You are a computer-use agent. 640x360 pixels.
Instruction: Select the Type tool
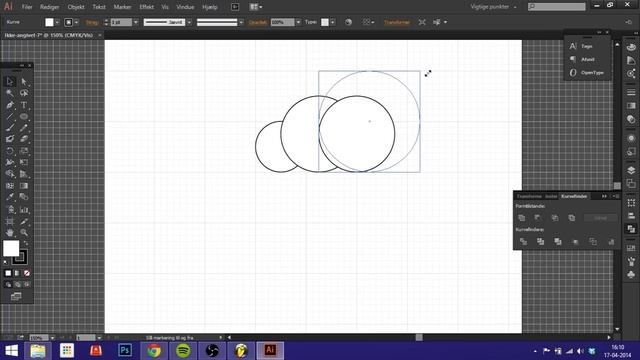coord(24,105)
